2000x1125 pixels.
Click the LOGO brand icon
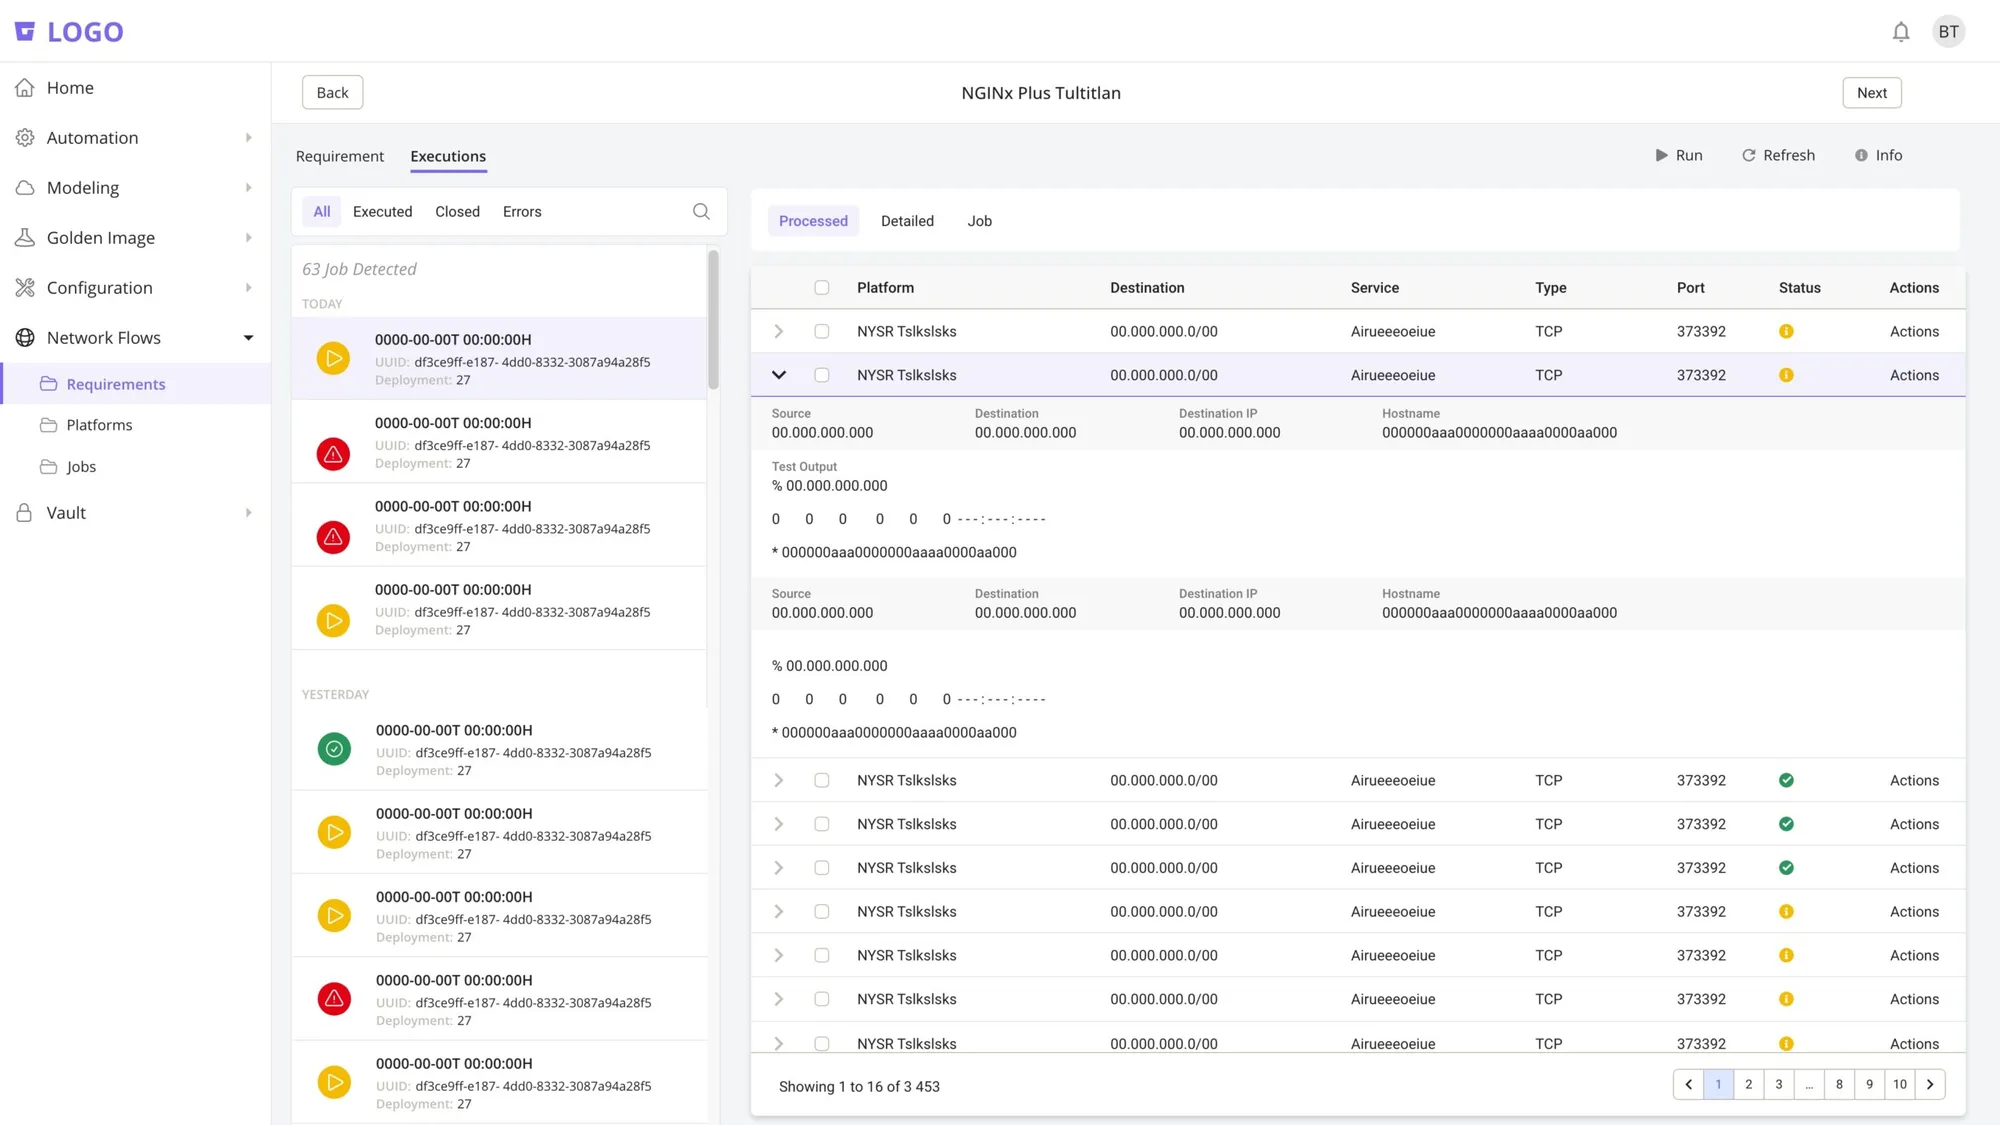[25, 32]
